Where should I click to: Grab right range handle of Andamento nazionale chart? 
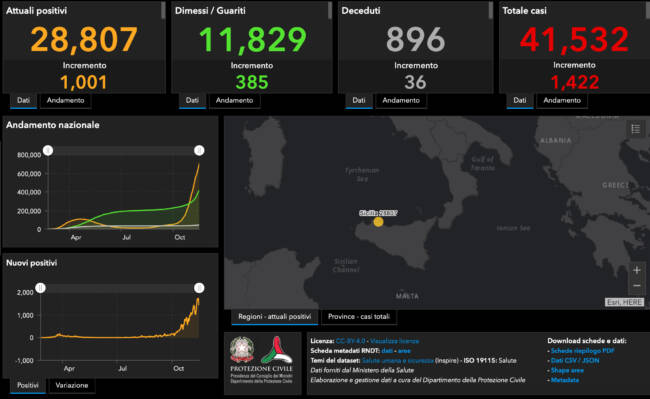[199, 150]
